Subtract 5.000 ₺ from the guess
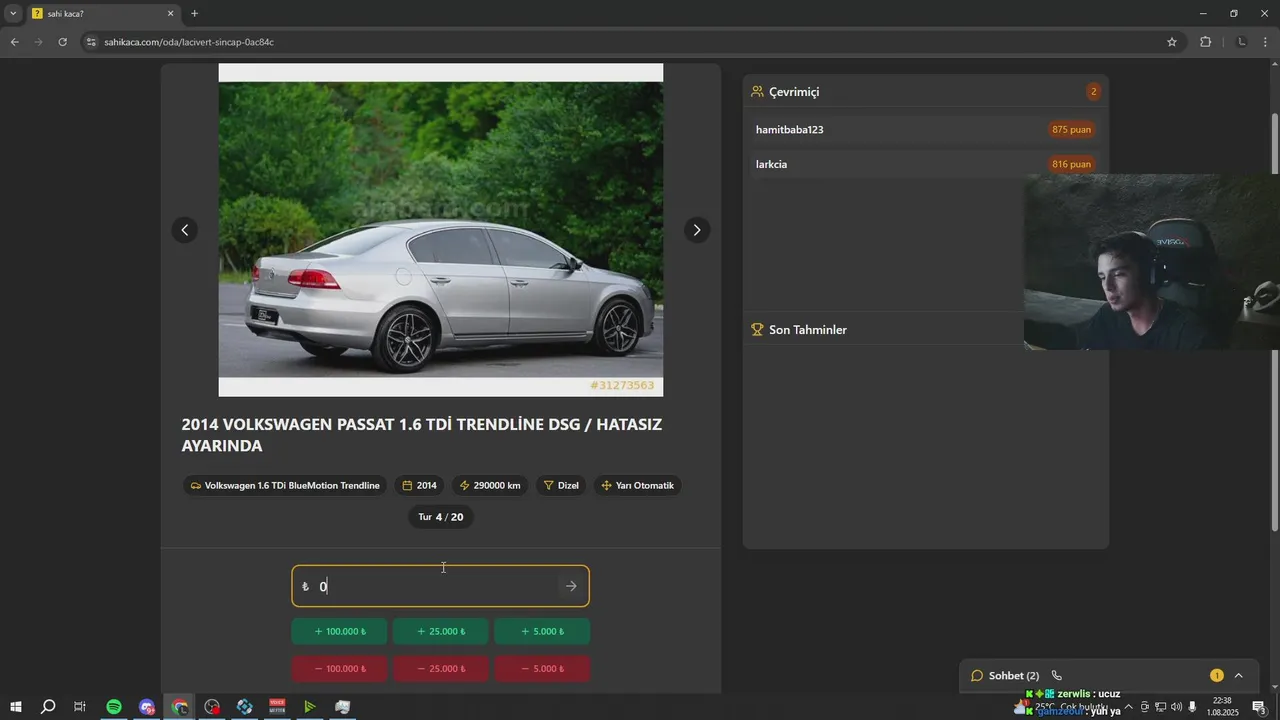Screen dimensions: 1280x720 pyautogui.click(x=542, y=668)
